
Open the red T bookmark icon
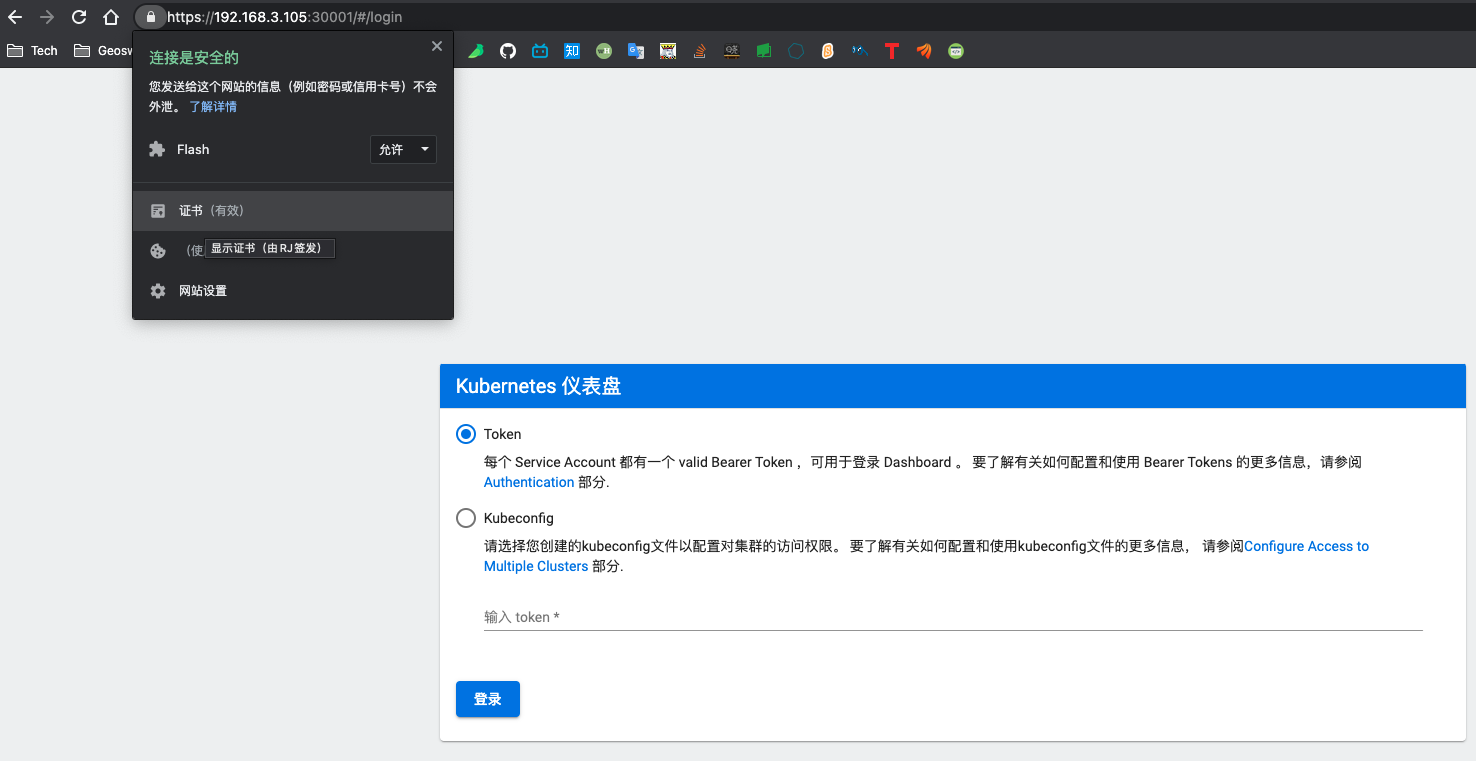[x=892, y=51]
